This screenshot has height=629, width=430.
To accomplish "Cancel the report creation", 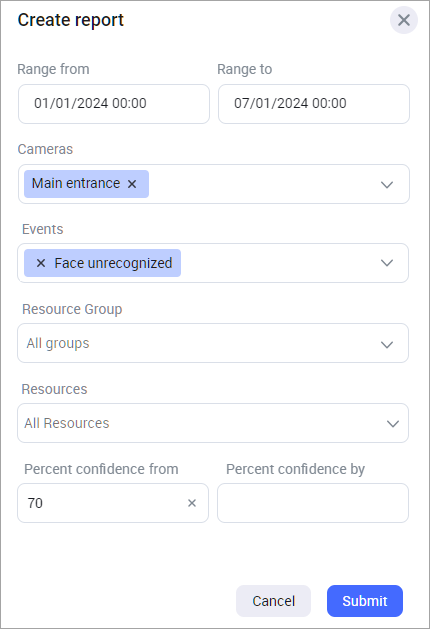I will 274,601.
